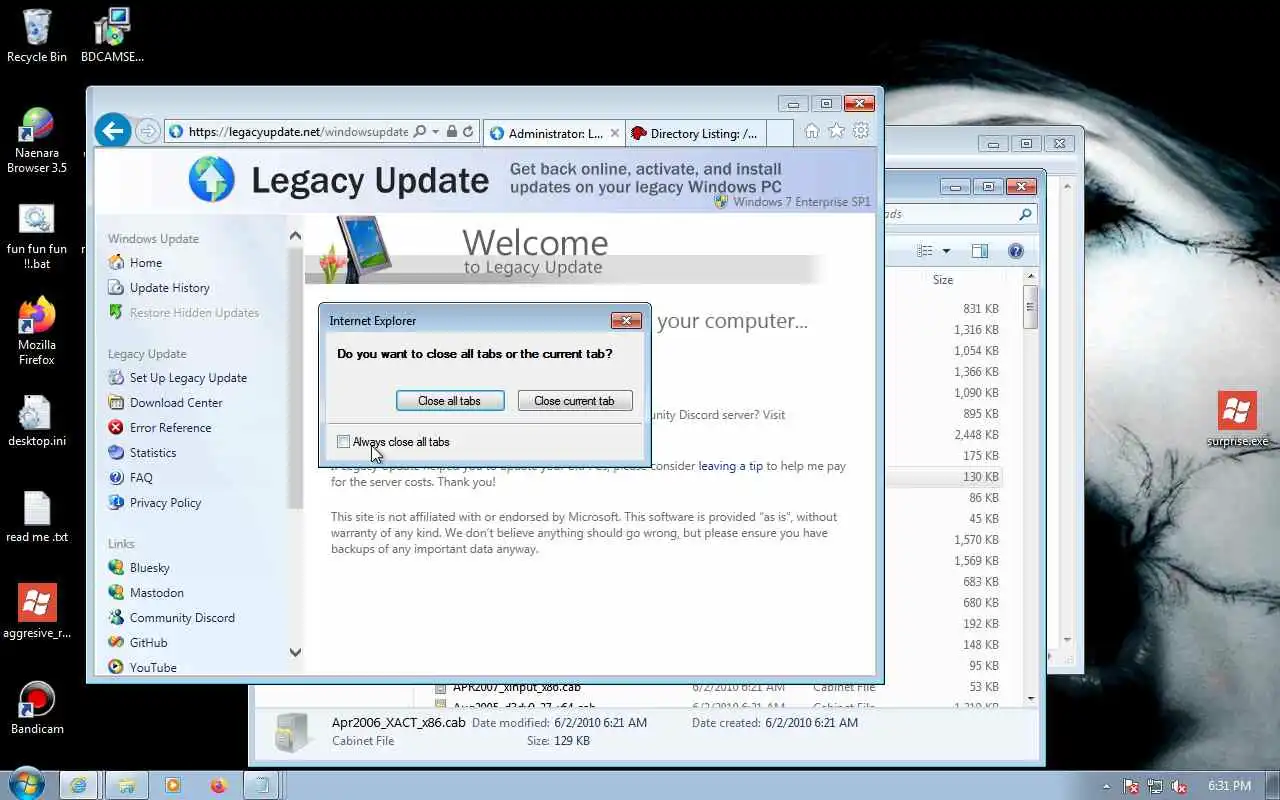The height and width of the screenshot is (800, 1280).
Task: Click the Internet Explorer taskbar button
Action: [x=80, y=785]
